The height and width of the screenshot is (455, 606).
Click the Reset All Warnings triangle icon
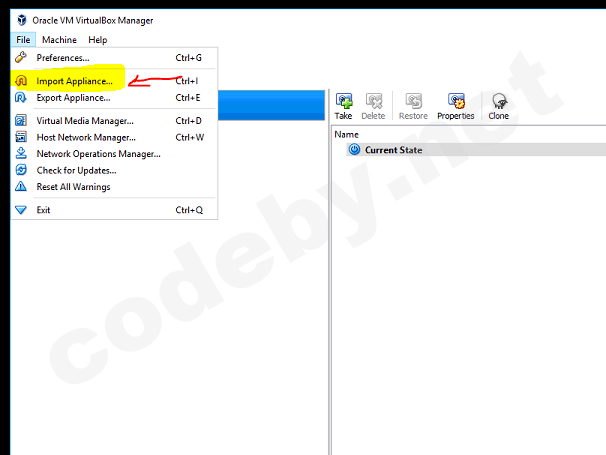point(21,187)
